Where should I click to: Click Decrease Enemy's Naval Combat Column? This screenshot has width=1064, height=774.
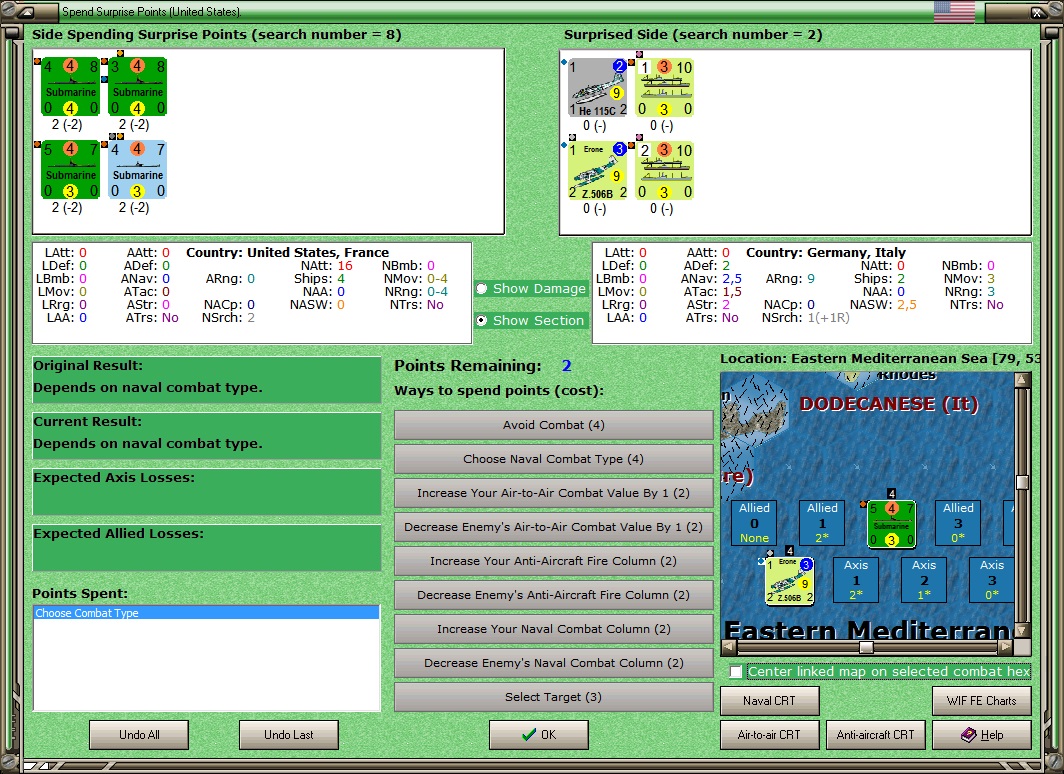[x=554, y=662]
